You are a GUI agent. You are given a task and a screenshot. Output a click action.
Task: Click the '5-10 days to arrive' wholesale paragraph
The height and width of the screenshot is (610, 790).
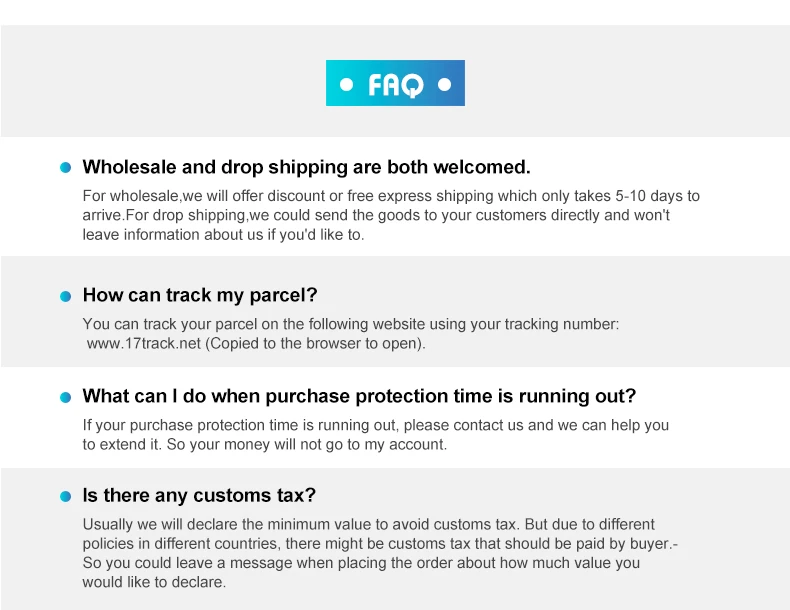[391, 215]
